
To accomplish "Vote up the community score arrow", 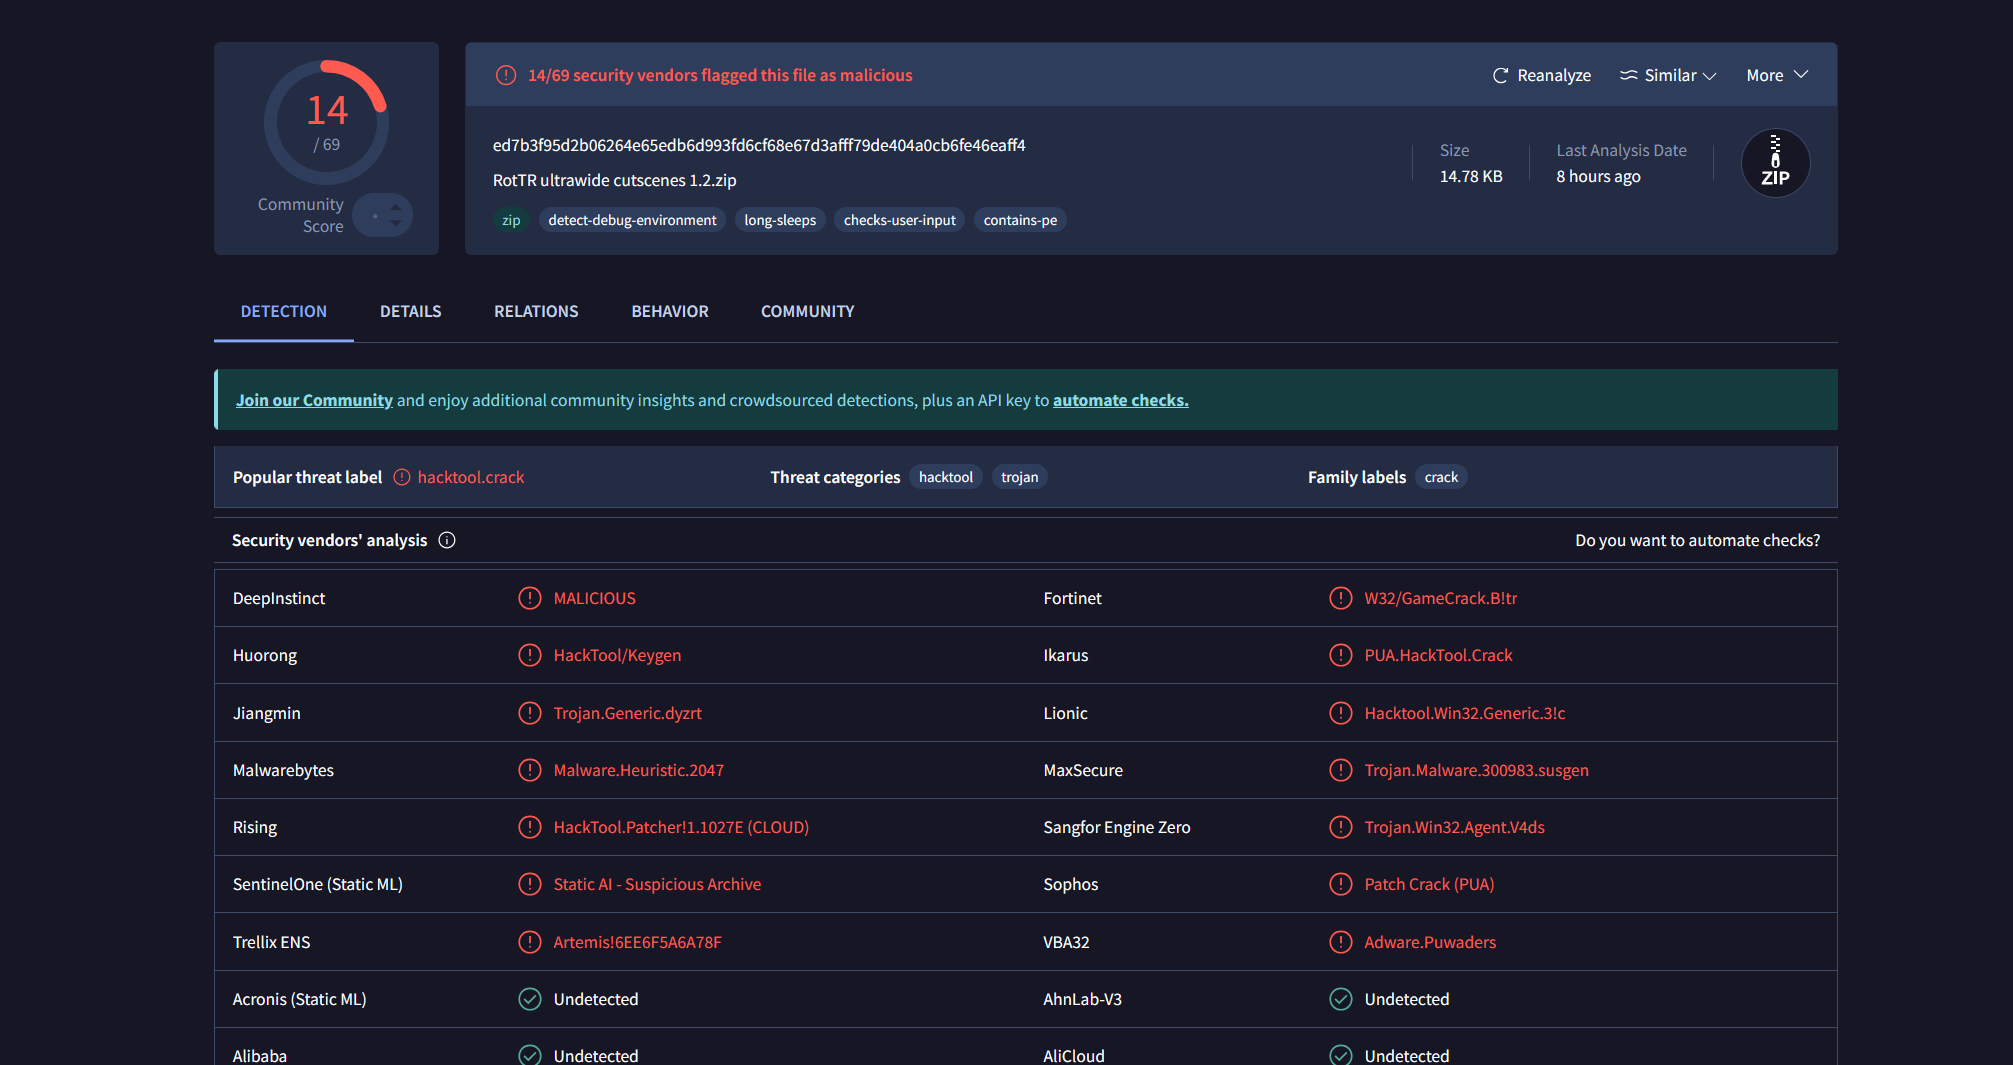I will coord(396,208).
